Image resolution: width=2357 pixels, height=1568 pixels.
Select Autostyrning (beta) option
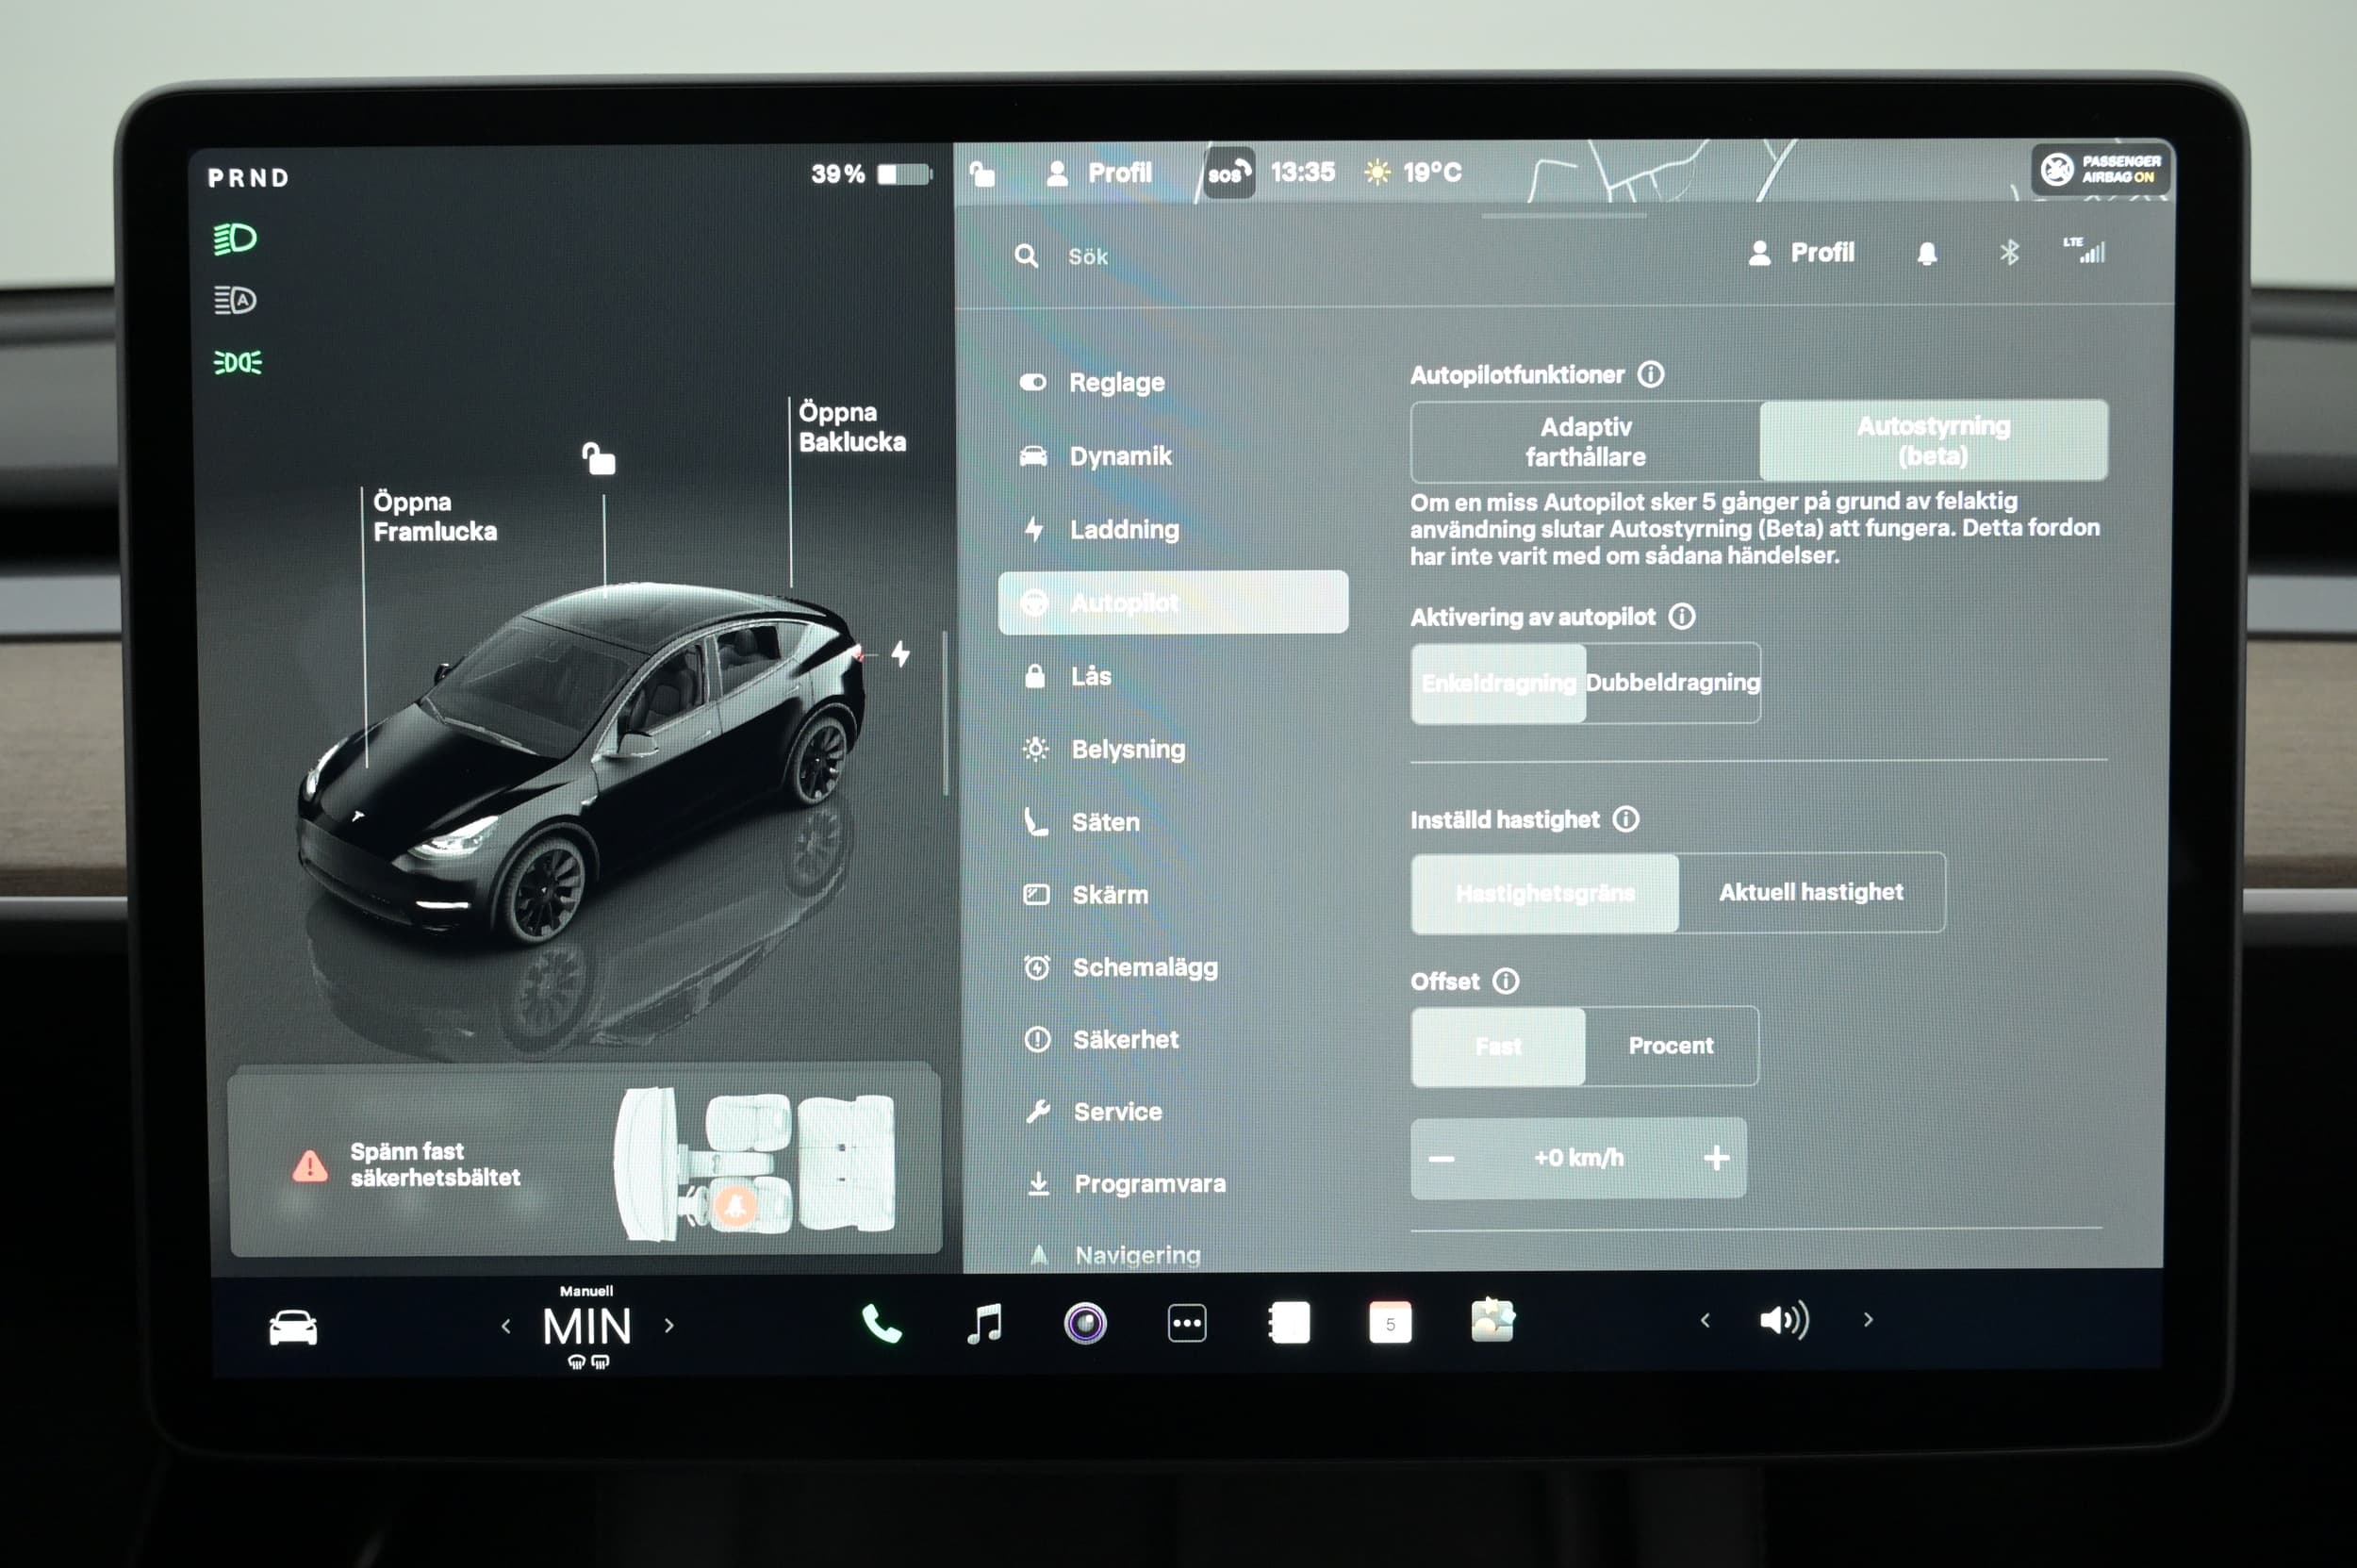(1934, 441)
